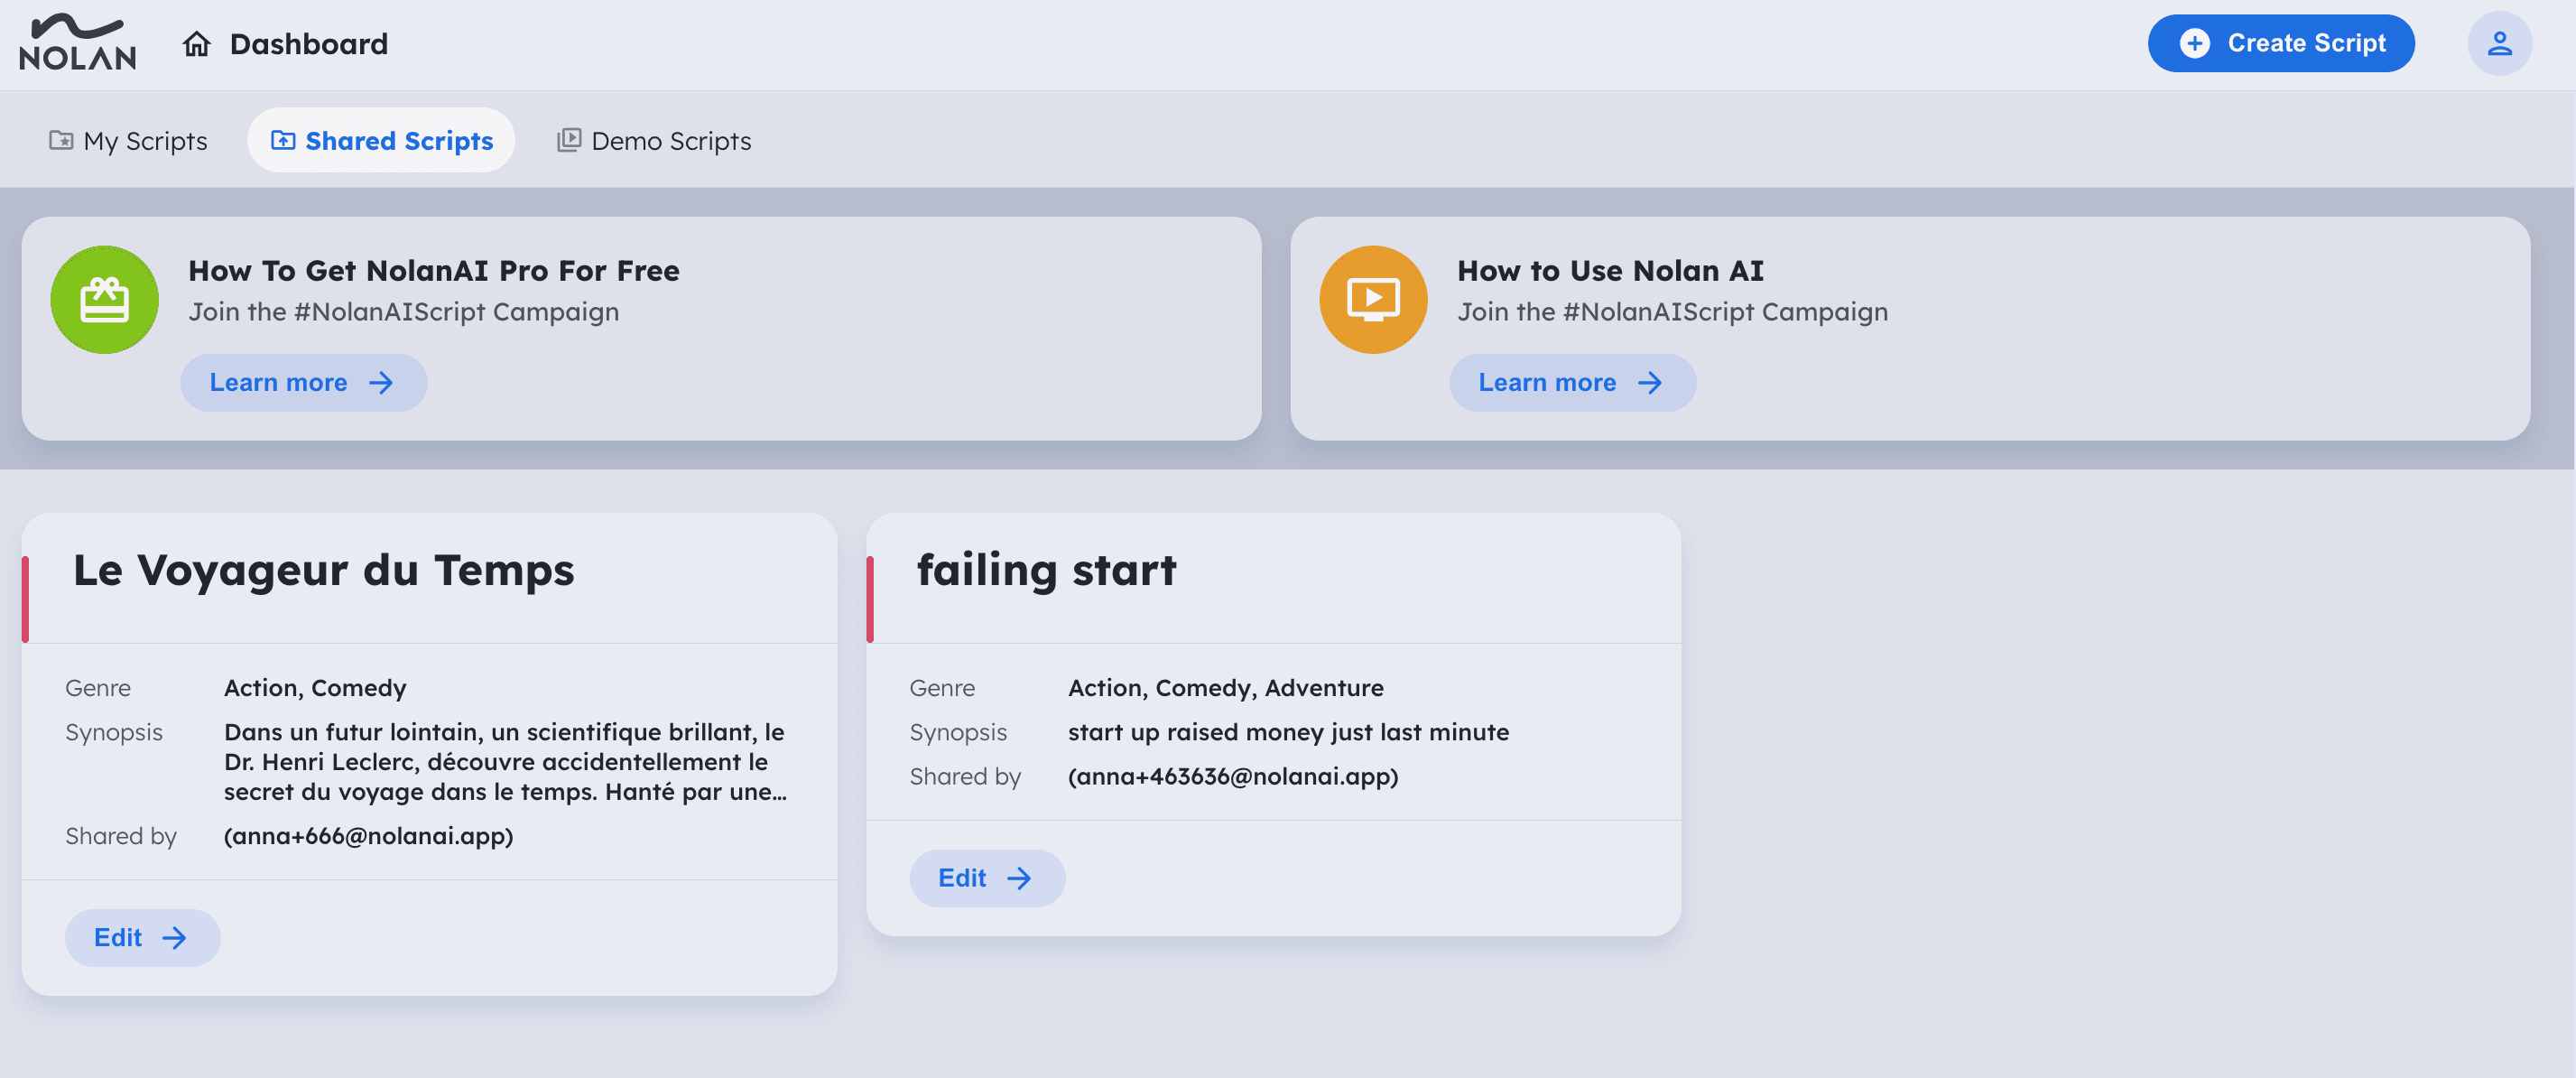Screen dimensions: 2576x1078
Task: Open the user profile avatar menu
Action: coord(2498,43)
